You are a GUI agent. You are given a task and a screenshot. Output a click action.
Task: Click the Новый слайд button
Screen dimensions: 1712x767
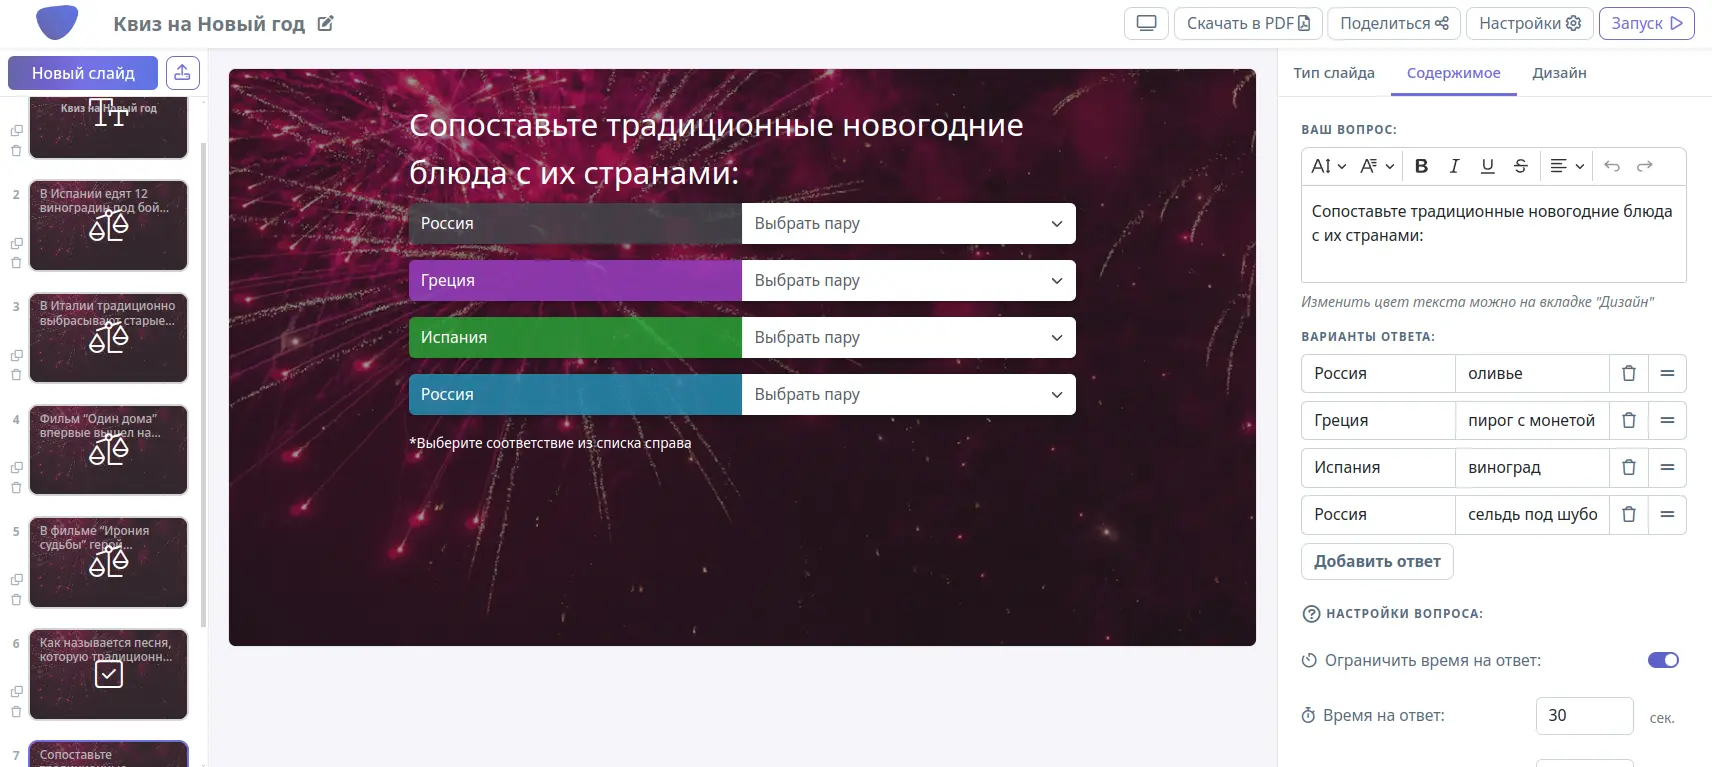83,73
